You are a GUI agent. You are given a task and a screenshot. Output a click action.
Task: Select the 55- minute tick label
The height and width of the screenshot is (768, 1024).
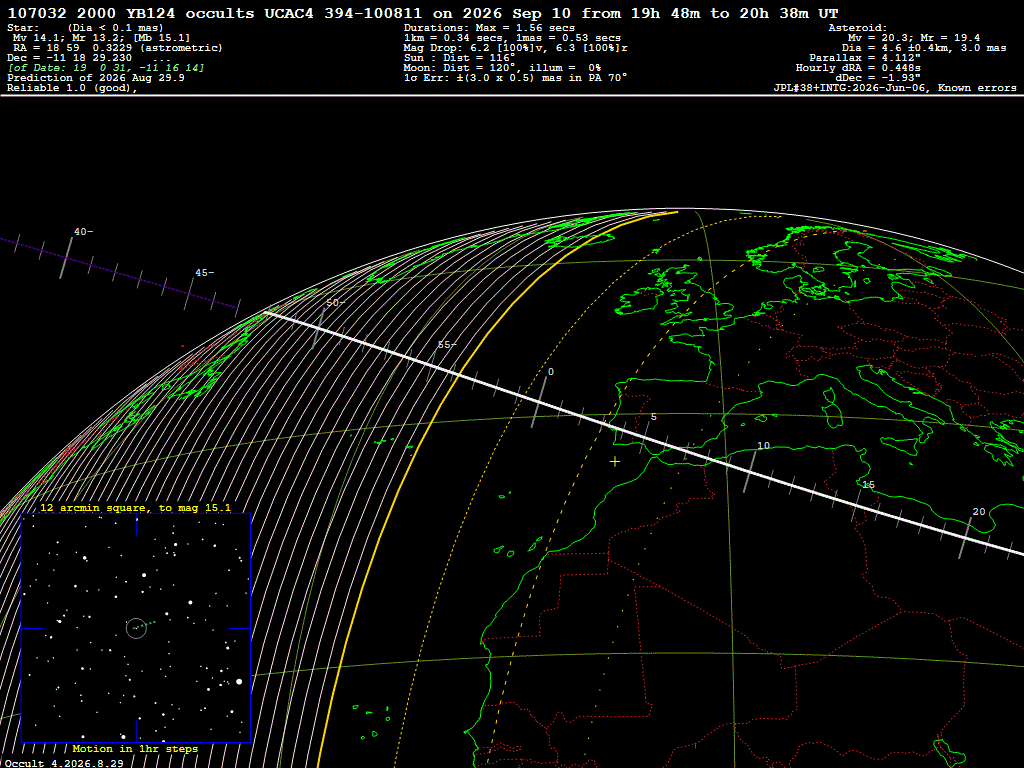coord(447,345)
